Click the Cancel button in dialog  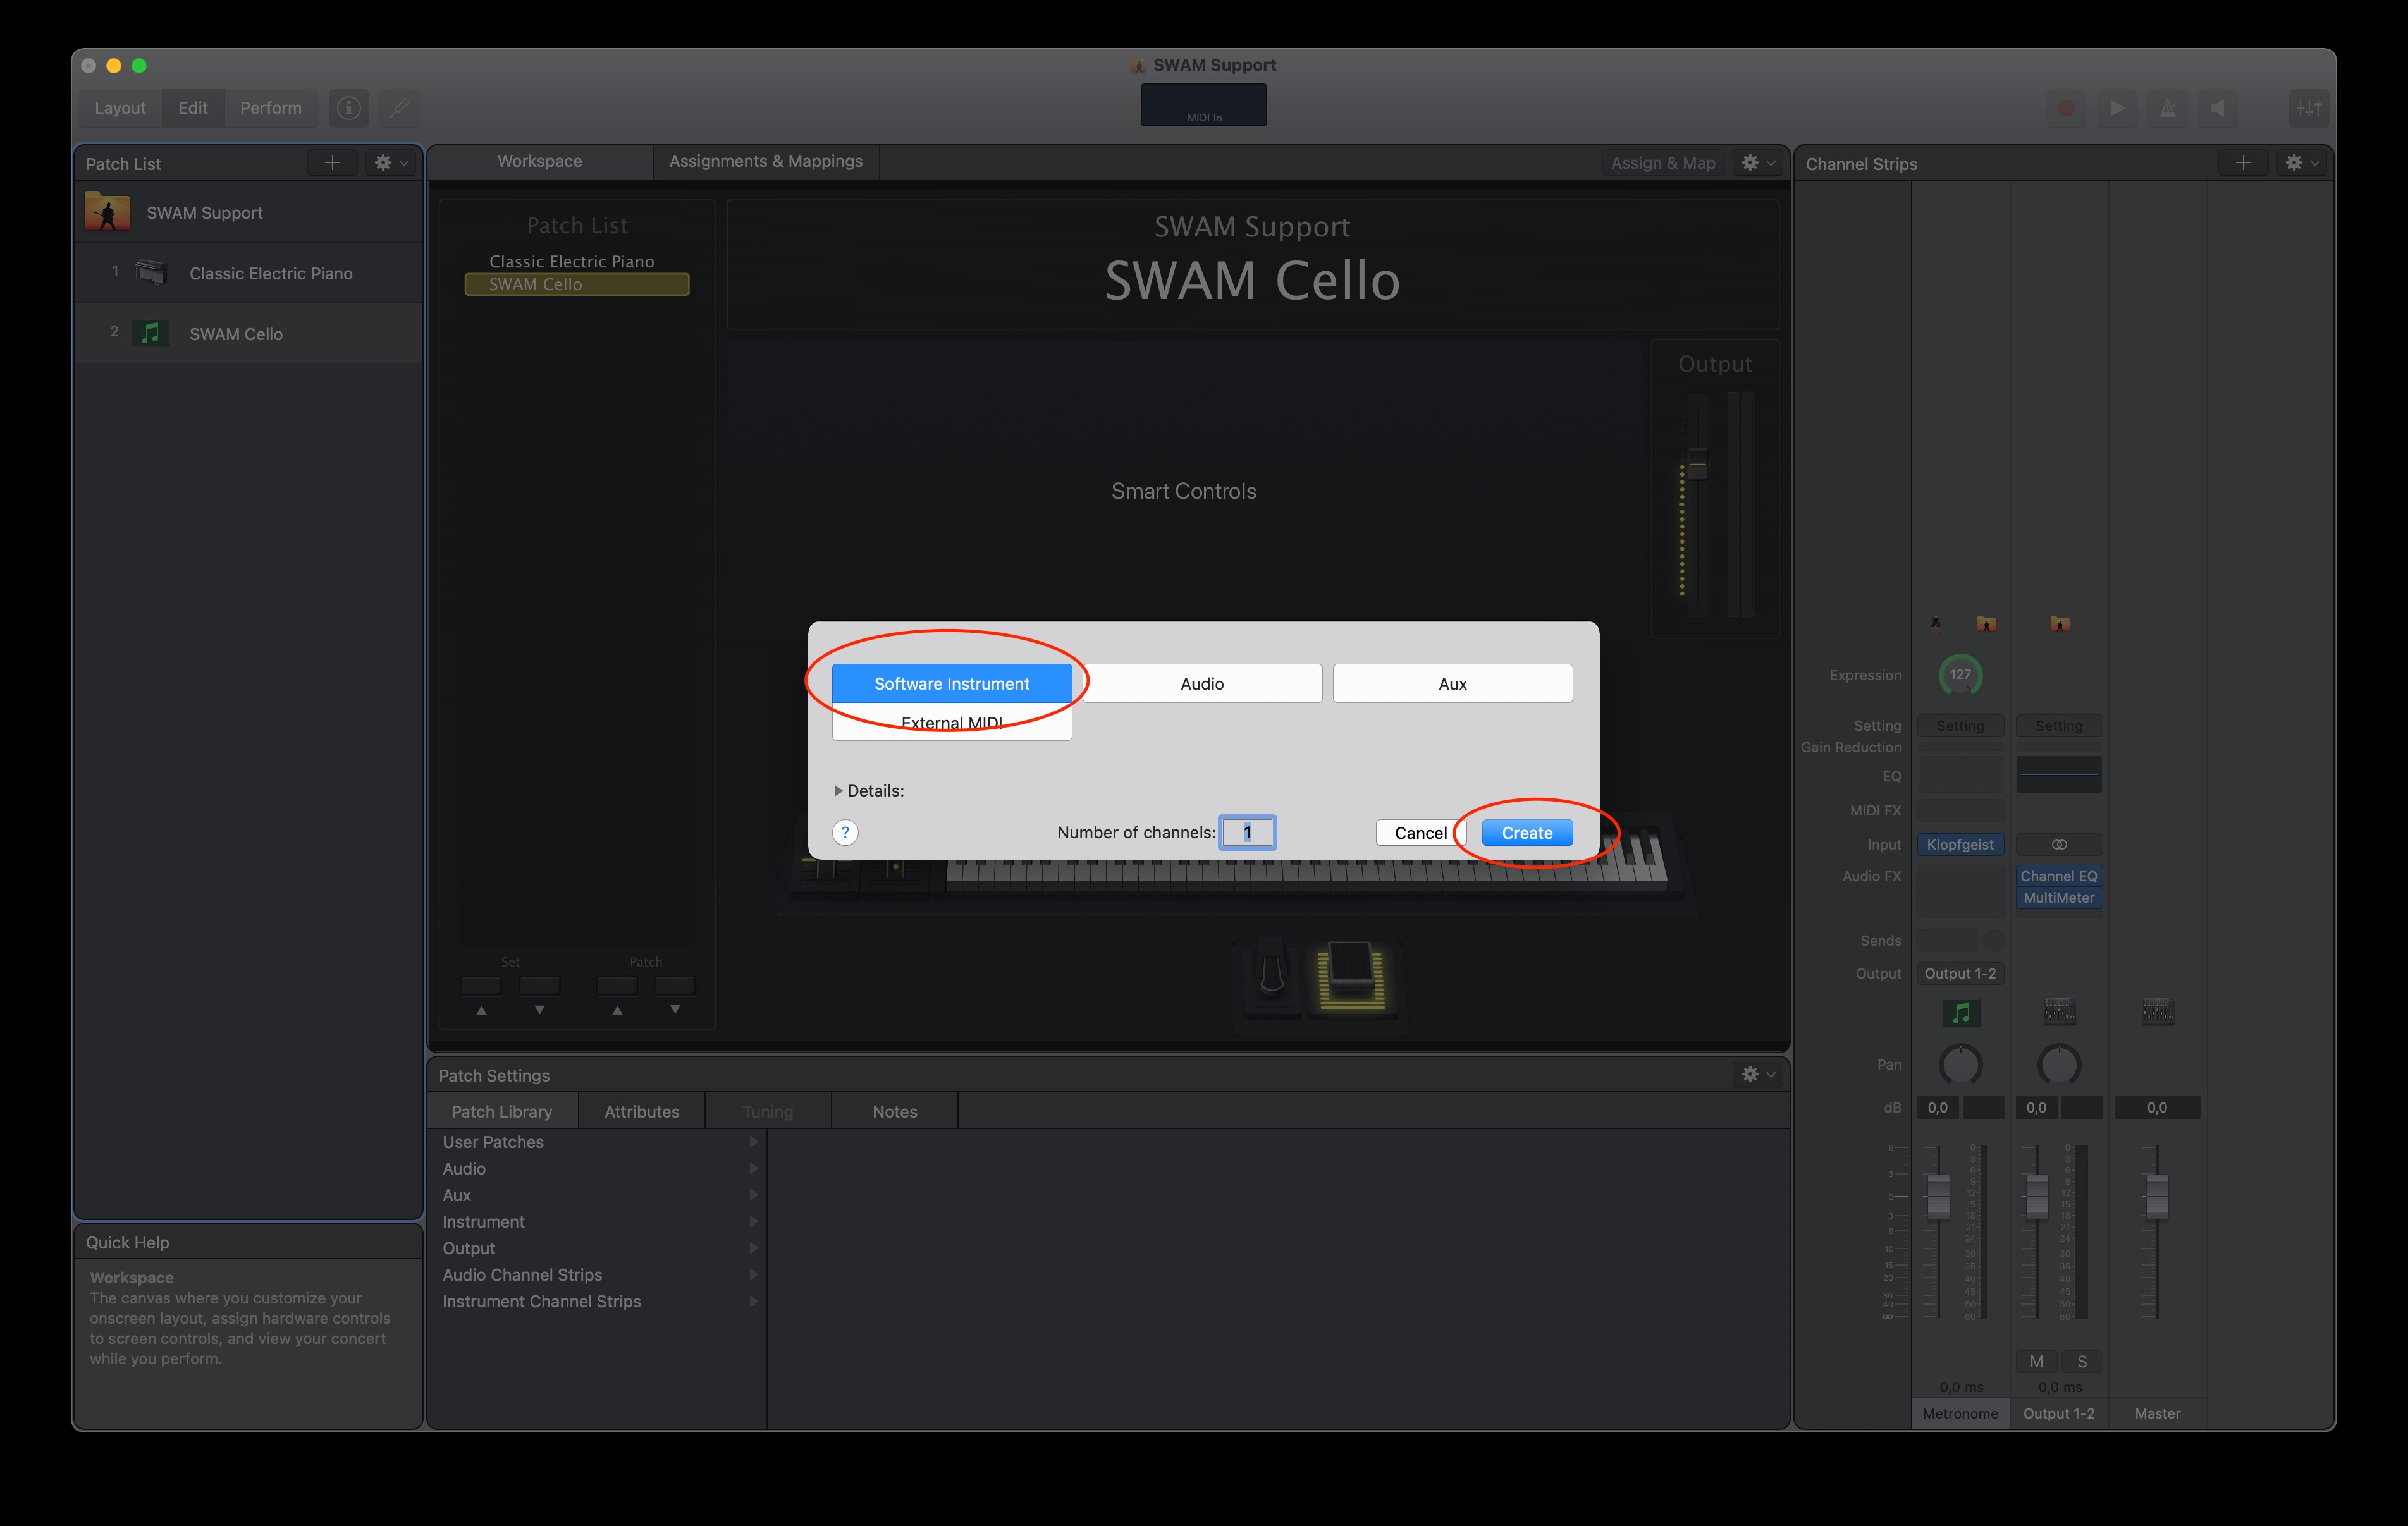tap(1420, 833)
